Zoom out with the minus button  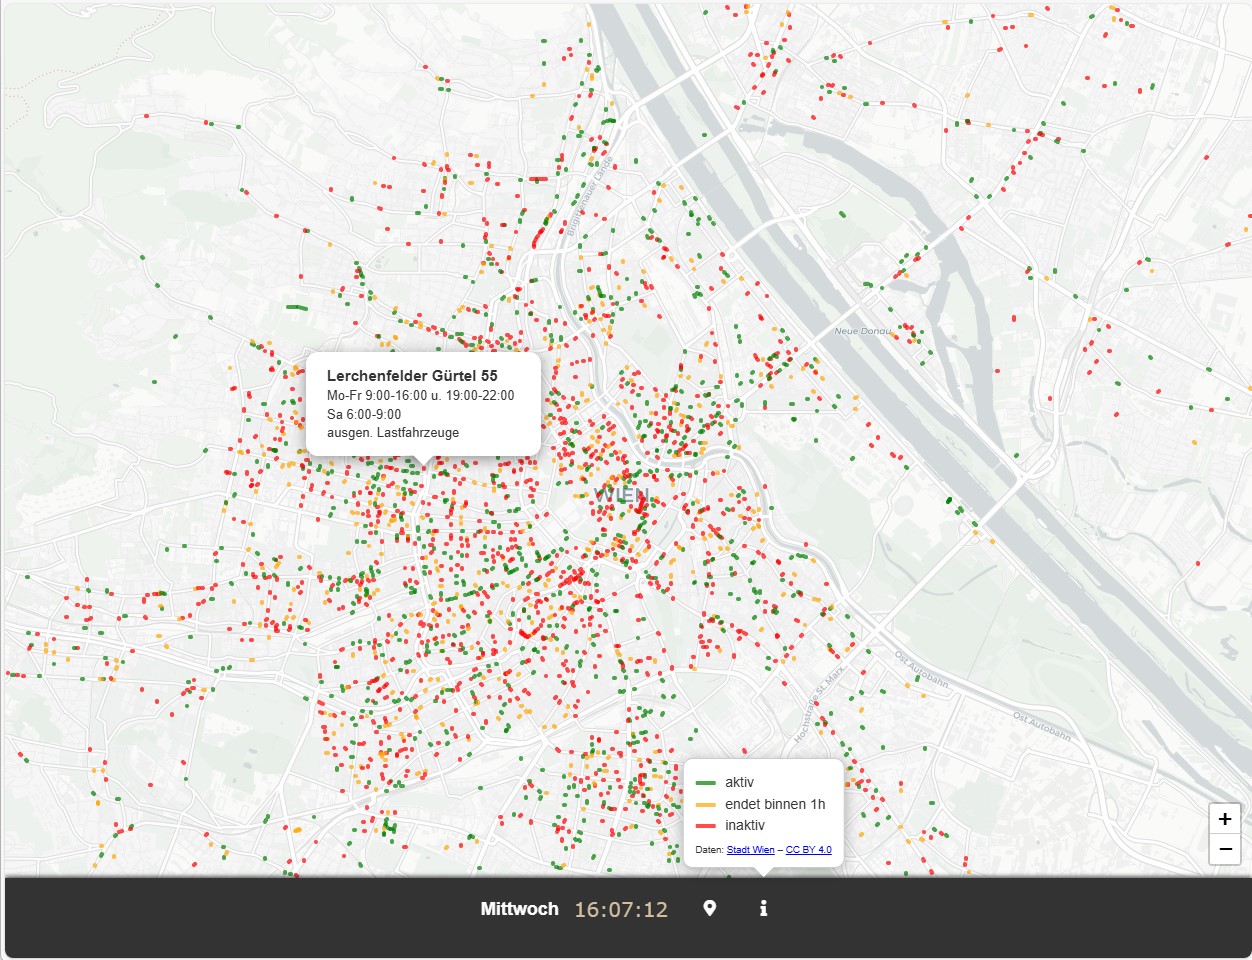1225,849
